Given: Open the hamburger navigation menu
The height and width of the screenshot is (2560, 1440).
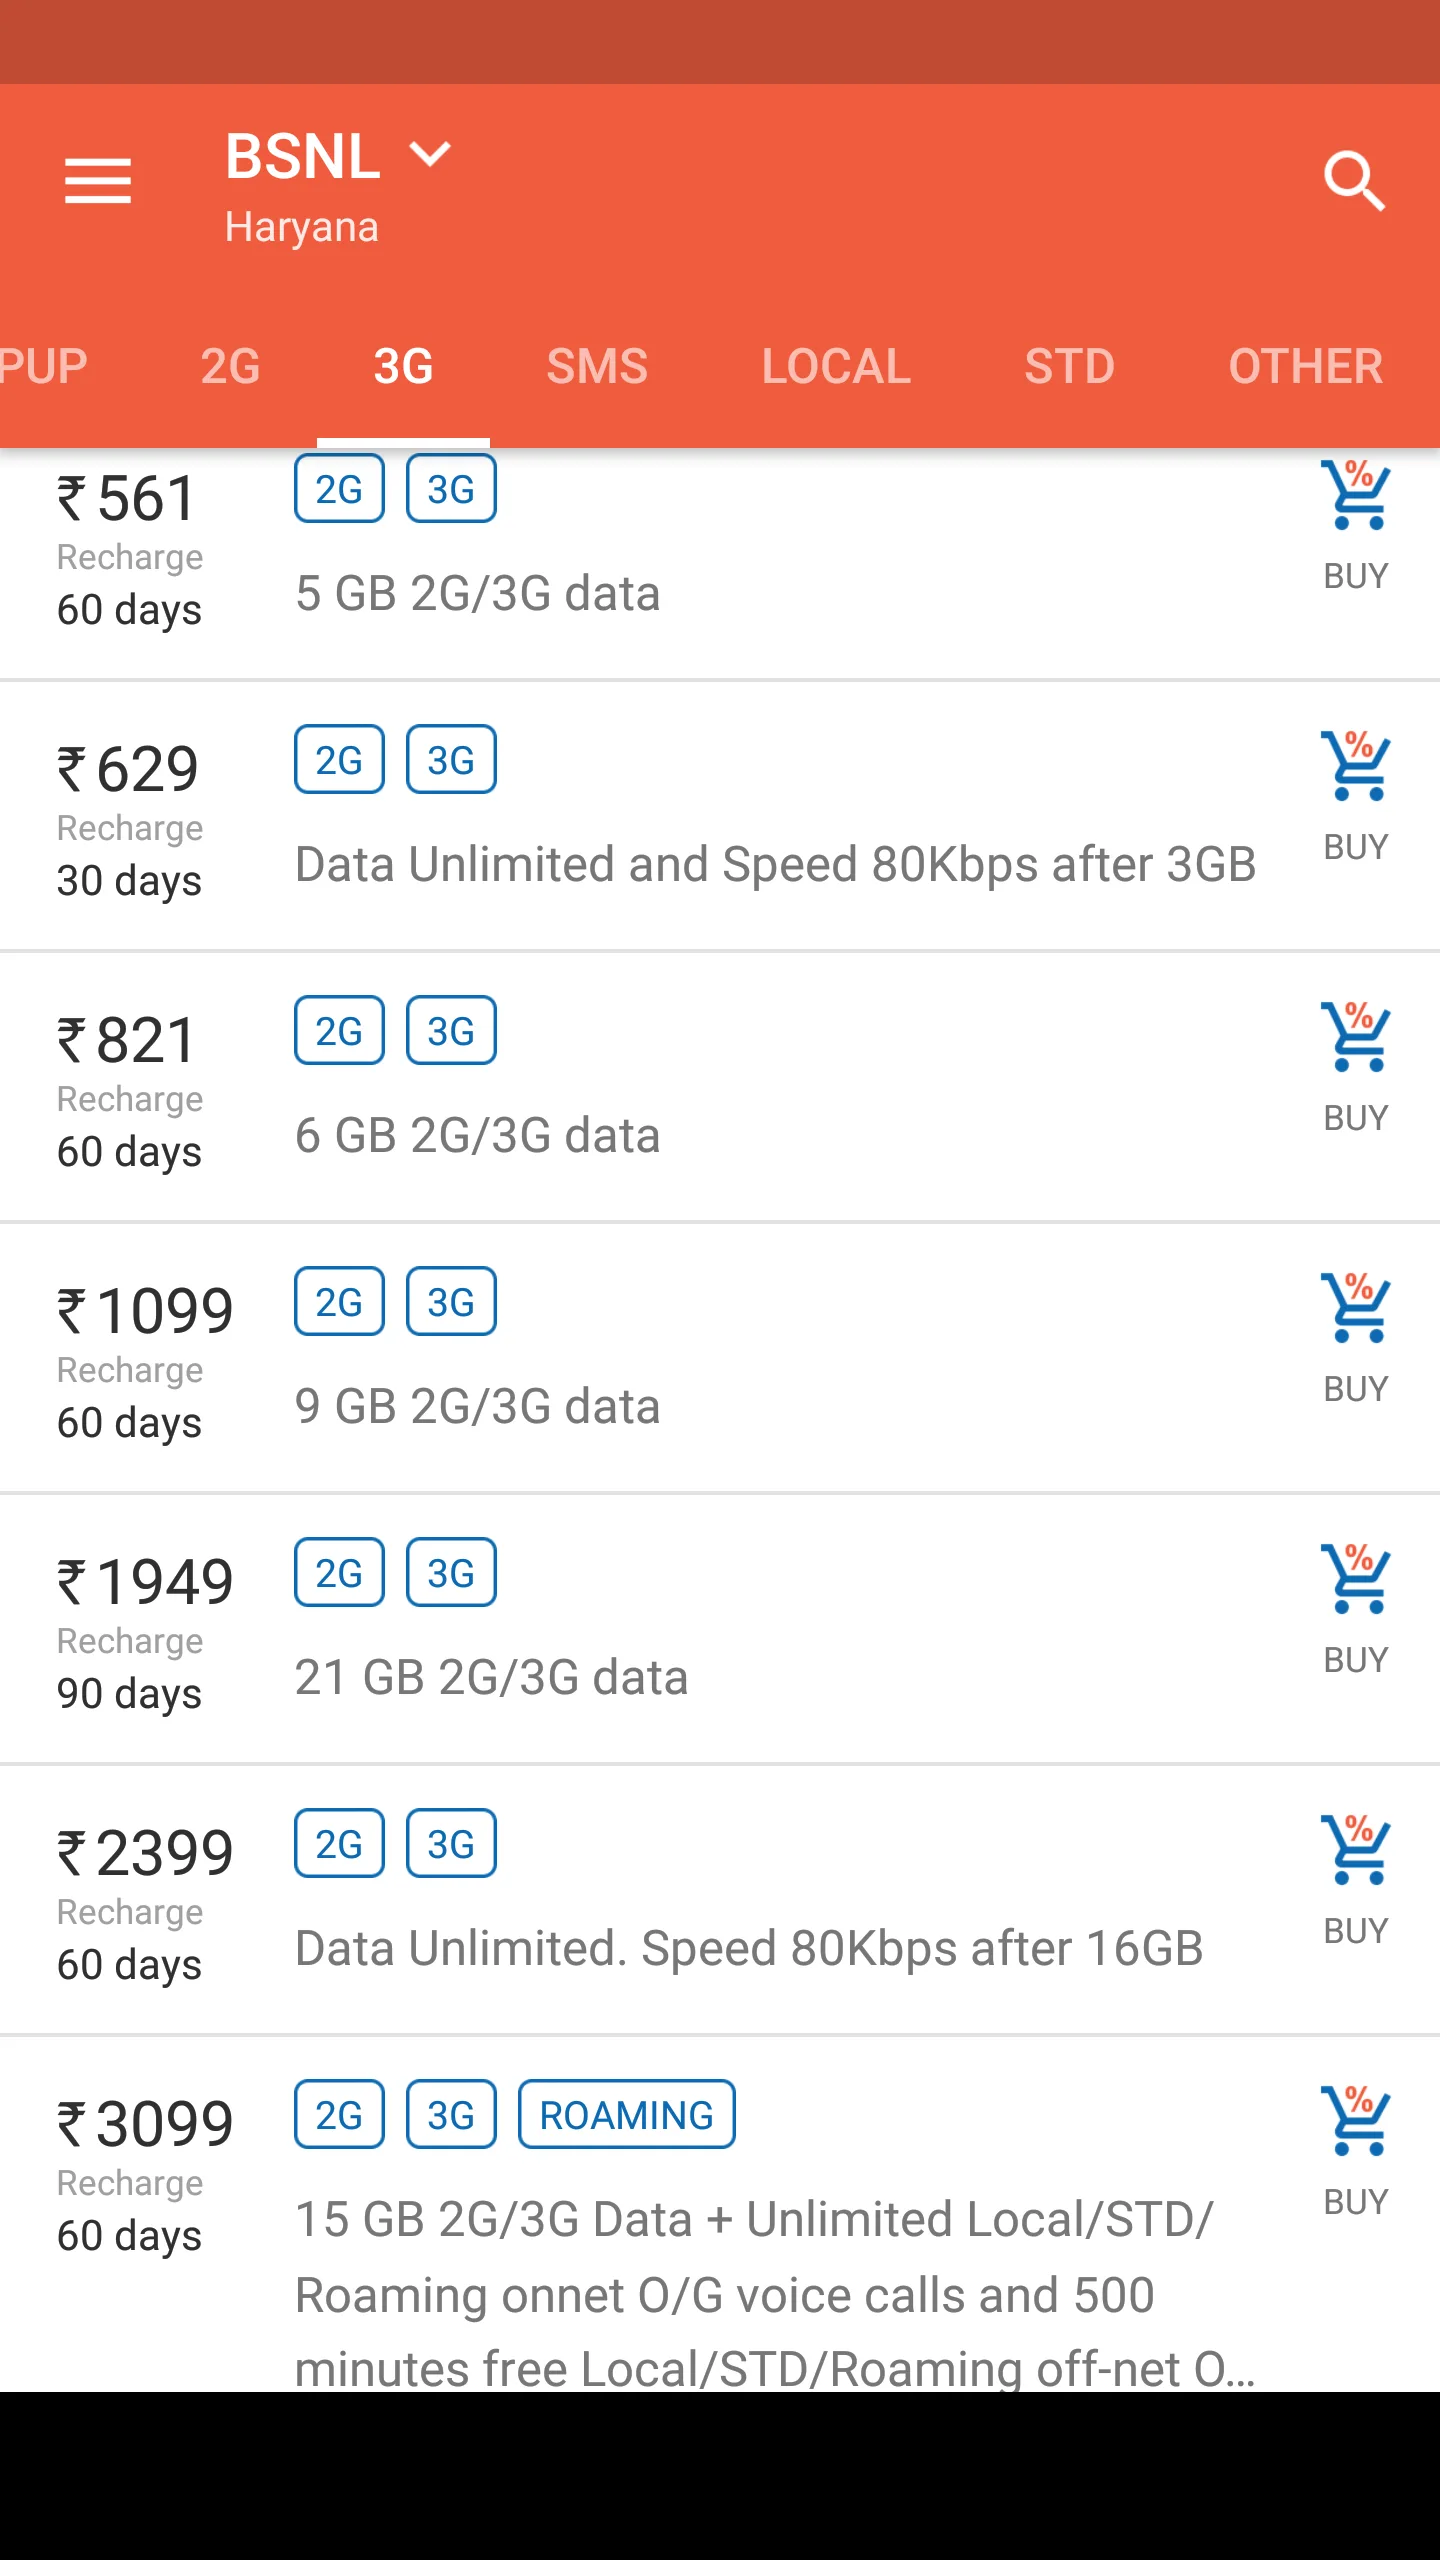Looking at the screenshot, I should tap(98, 181).
